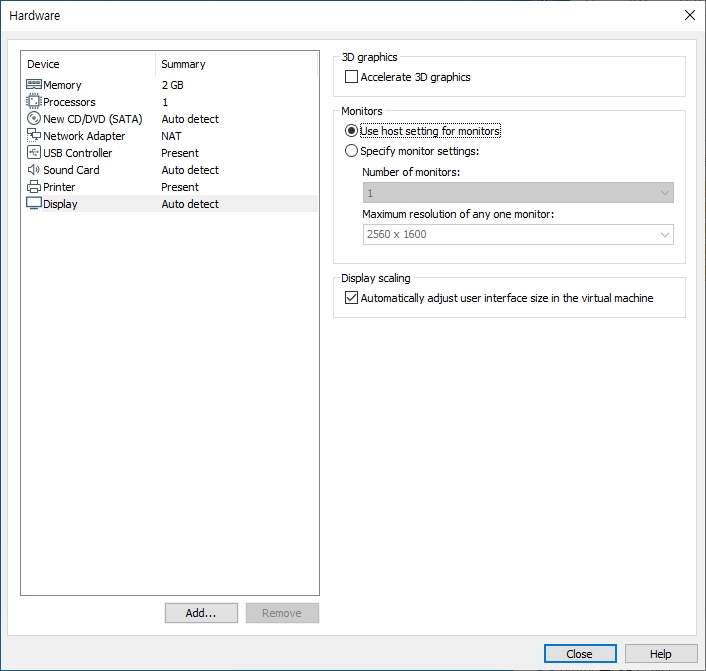Click the Network Adapter icon
Screen dimensions: 706x671
(34, 135)
